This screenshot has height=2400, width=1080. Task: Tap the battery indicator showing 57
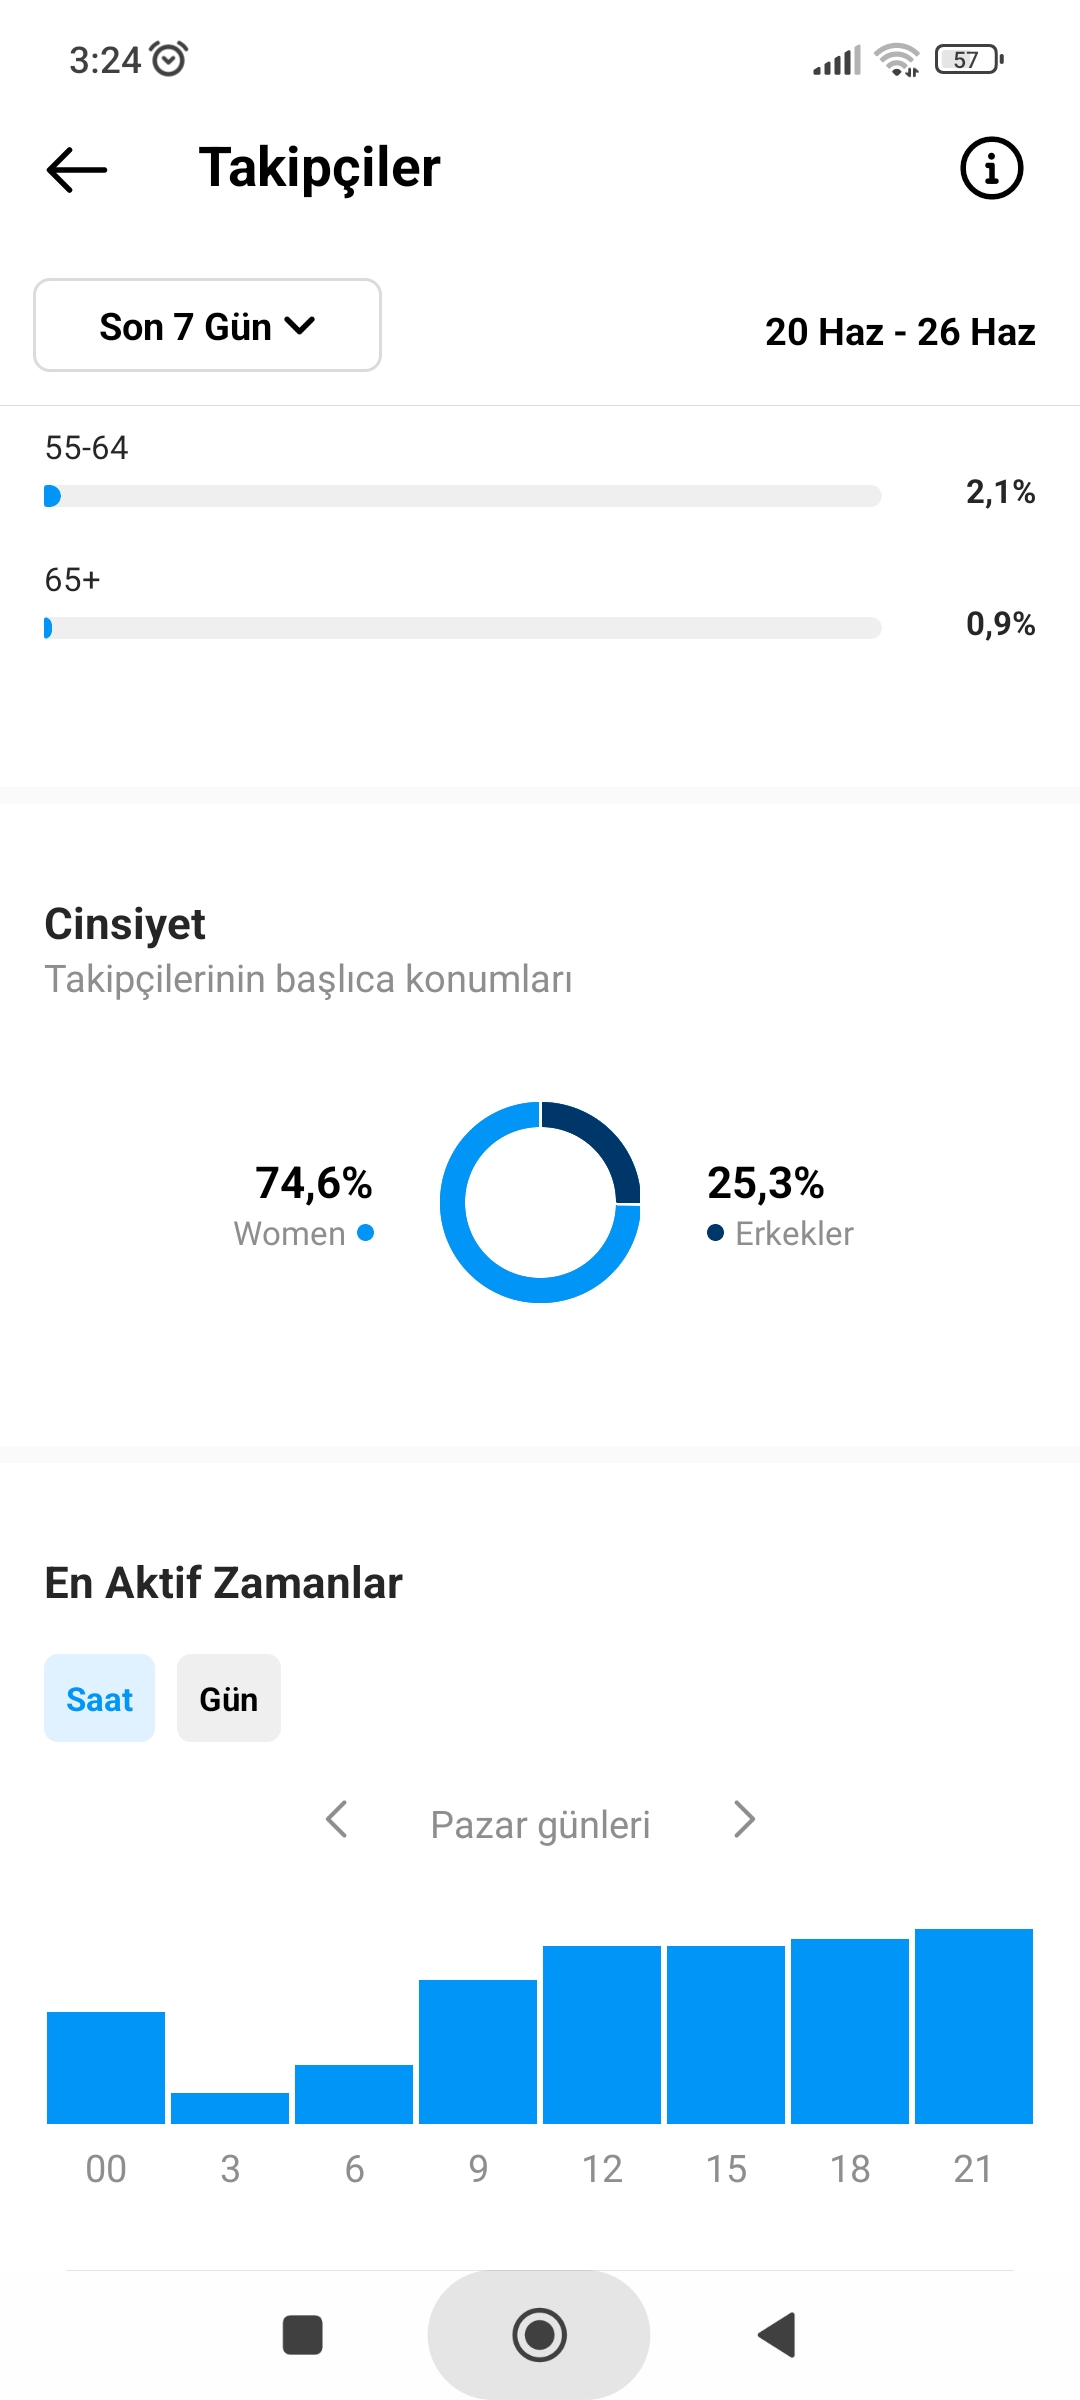pos(969,60)
